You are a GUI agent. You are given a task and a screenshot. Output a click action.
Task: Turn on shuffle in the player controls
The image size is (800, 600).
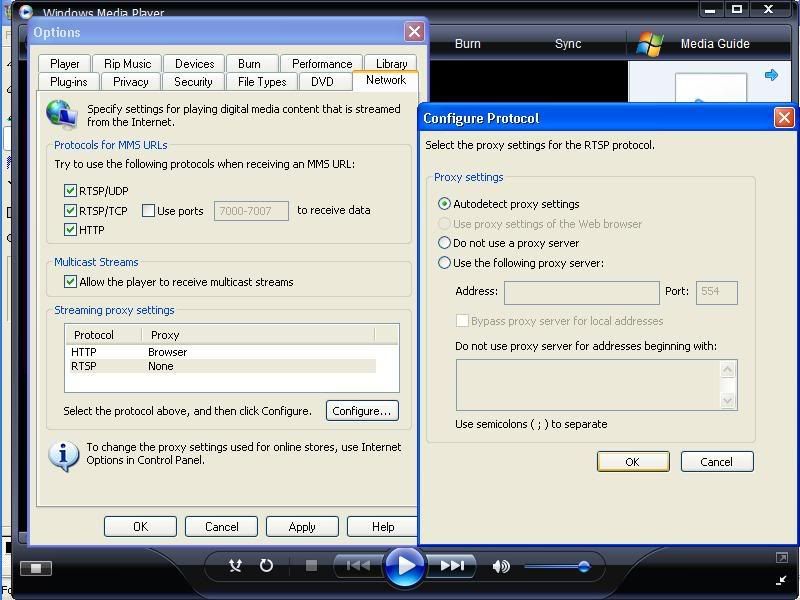coord(235,565)
